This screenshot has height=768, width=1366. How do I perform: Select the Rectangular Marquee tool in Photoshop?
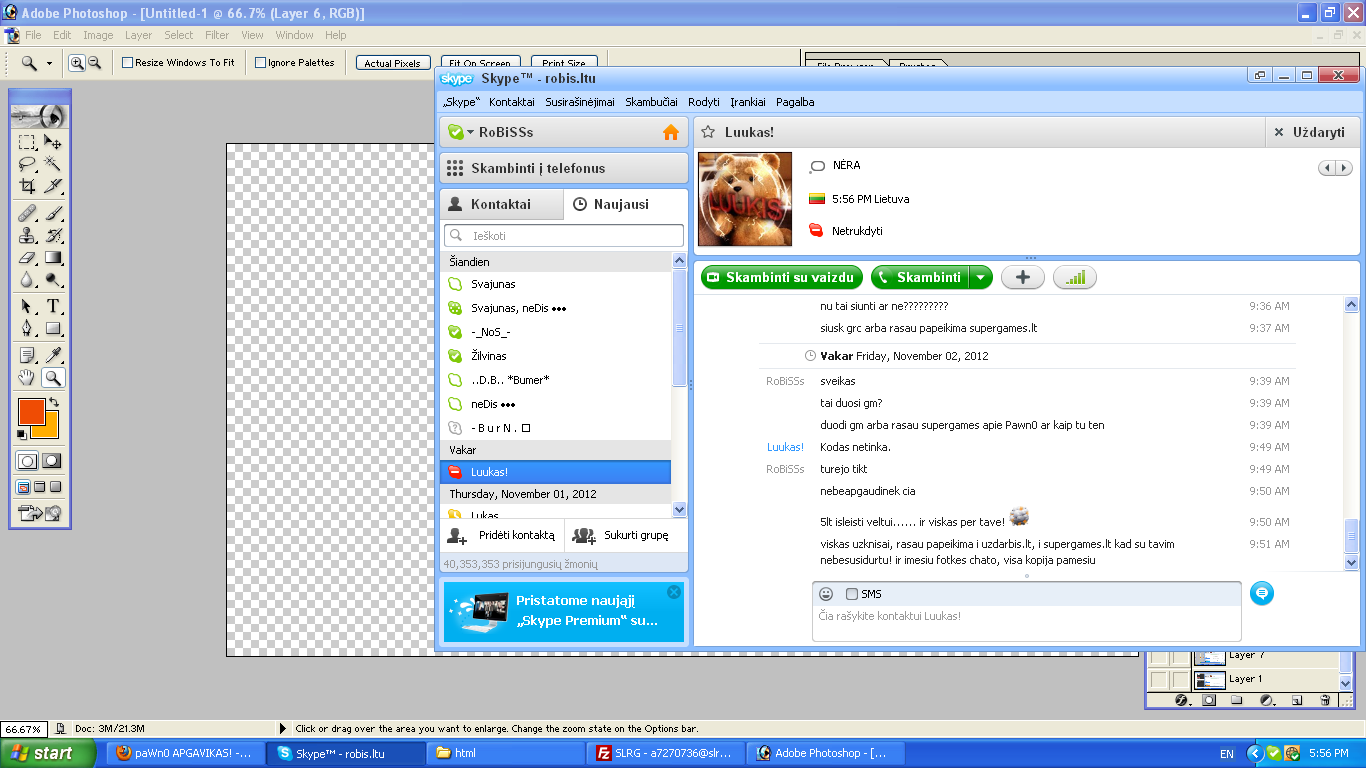click(27, 142)
